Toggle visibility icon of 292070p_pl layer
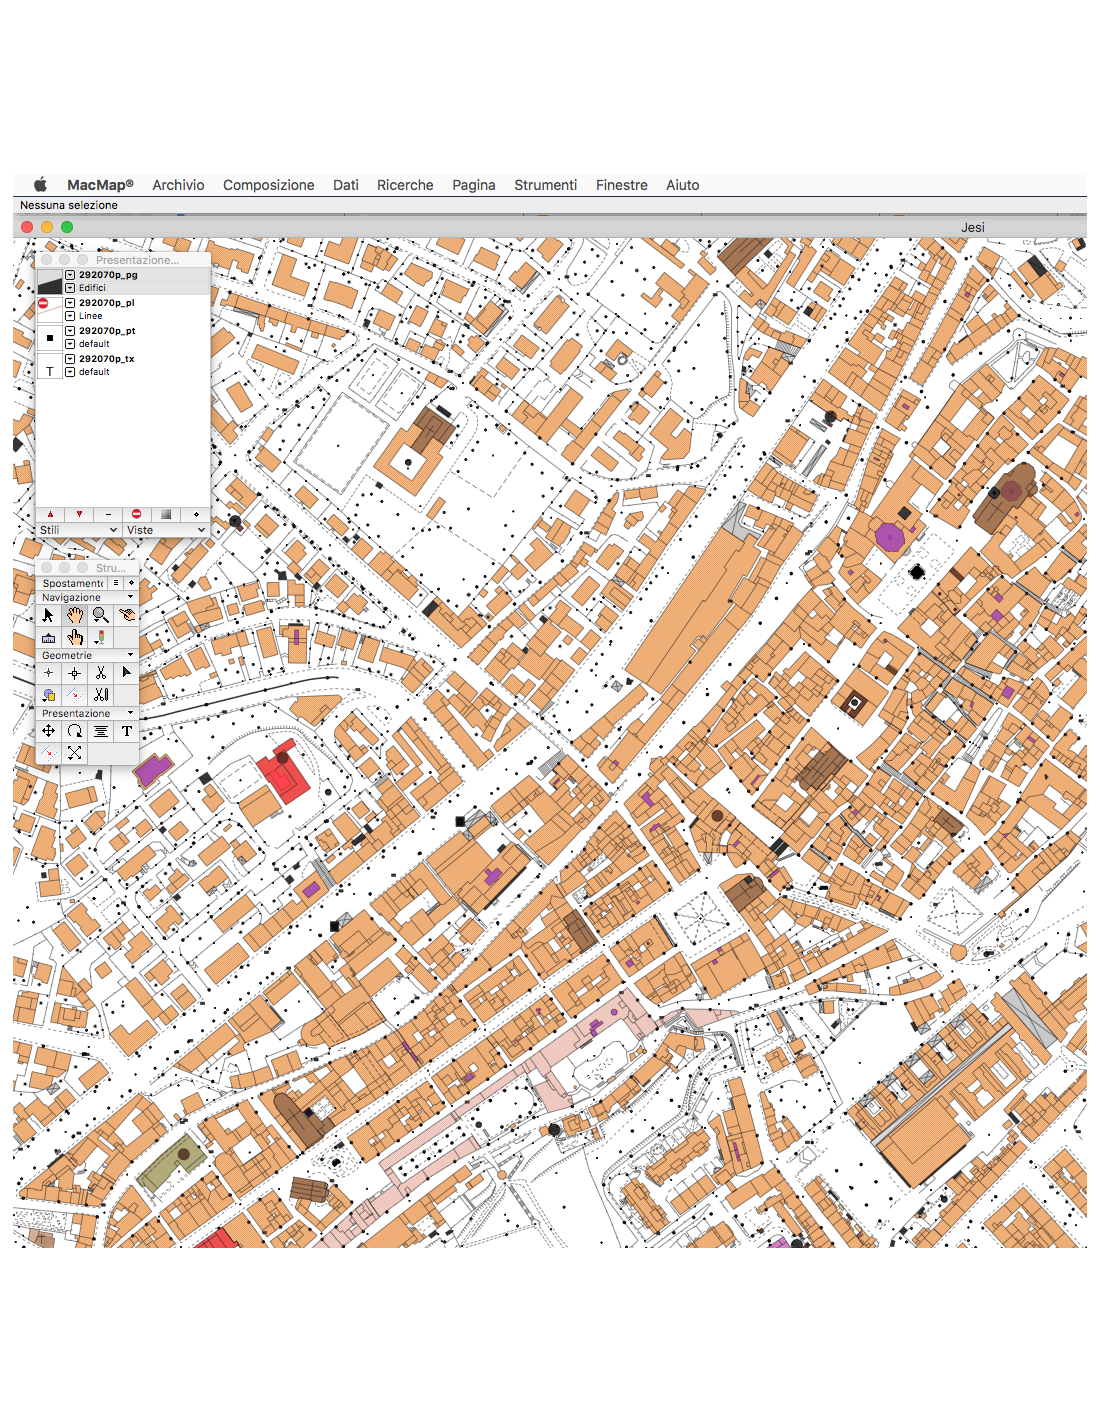Screen dimensions: 1100x1422 click(x=43, y=303)
